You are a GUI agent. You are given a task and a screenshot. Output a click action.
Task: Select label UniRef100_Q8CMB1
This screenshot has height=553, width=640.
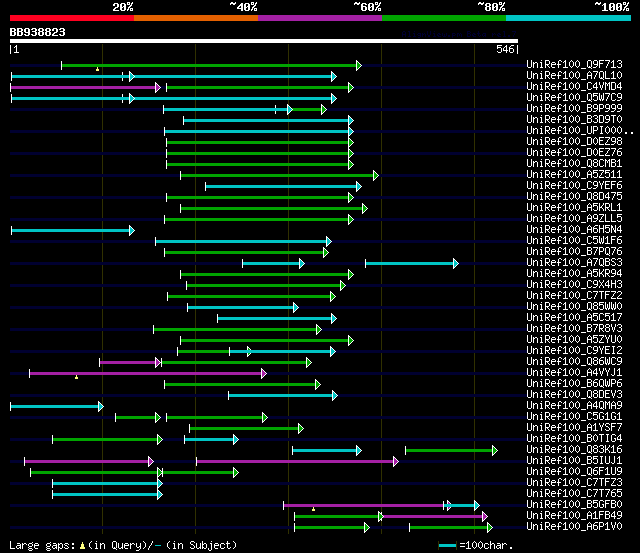574,163
